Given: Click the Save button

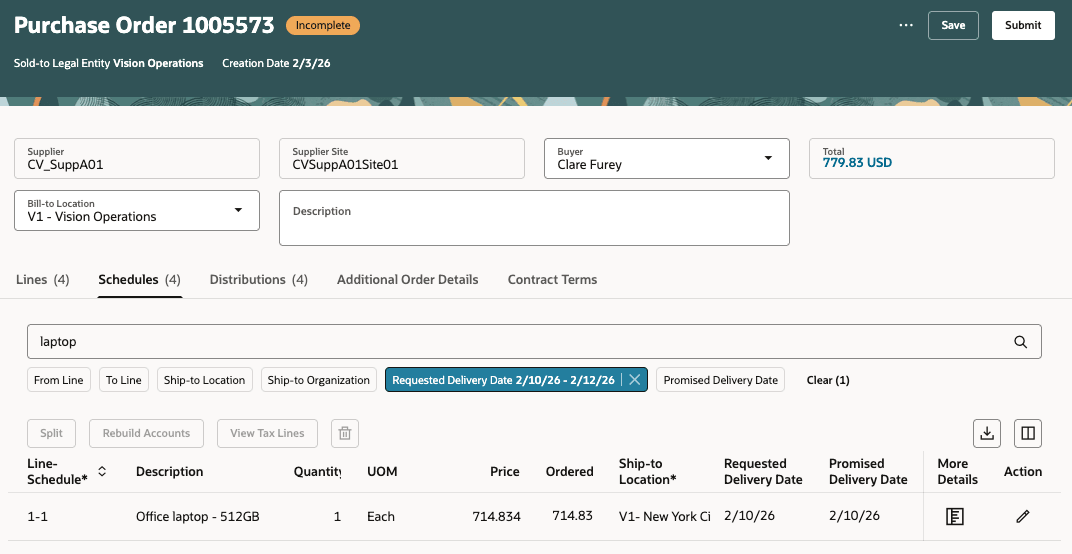Looking at the screenshot, I should 953,25.
